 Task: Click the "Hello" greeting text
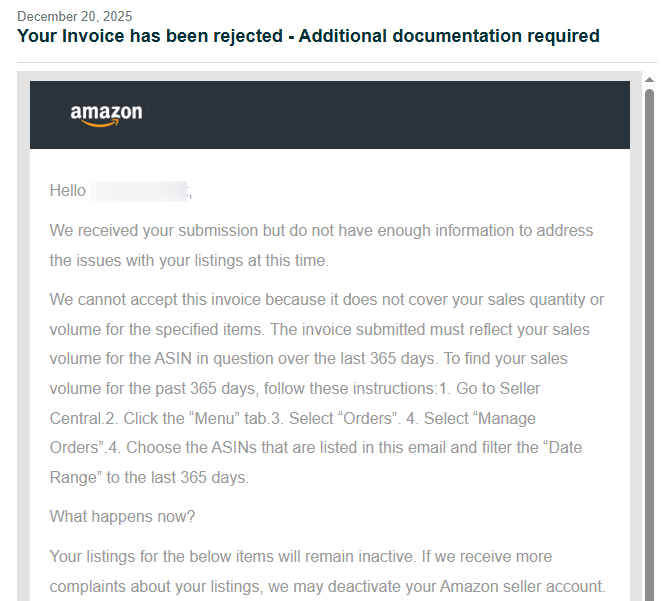point(68,190)
